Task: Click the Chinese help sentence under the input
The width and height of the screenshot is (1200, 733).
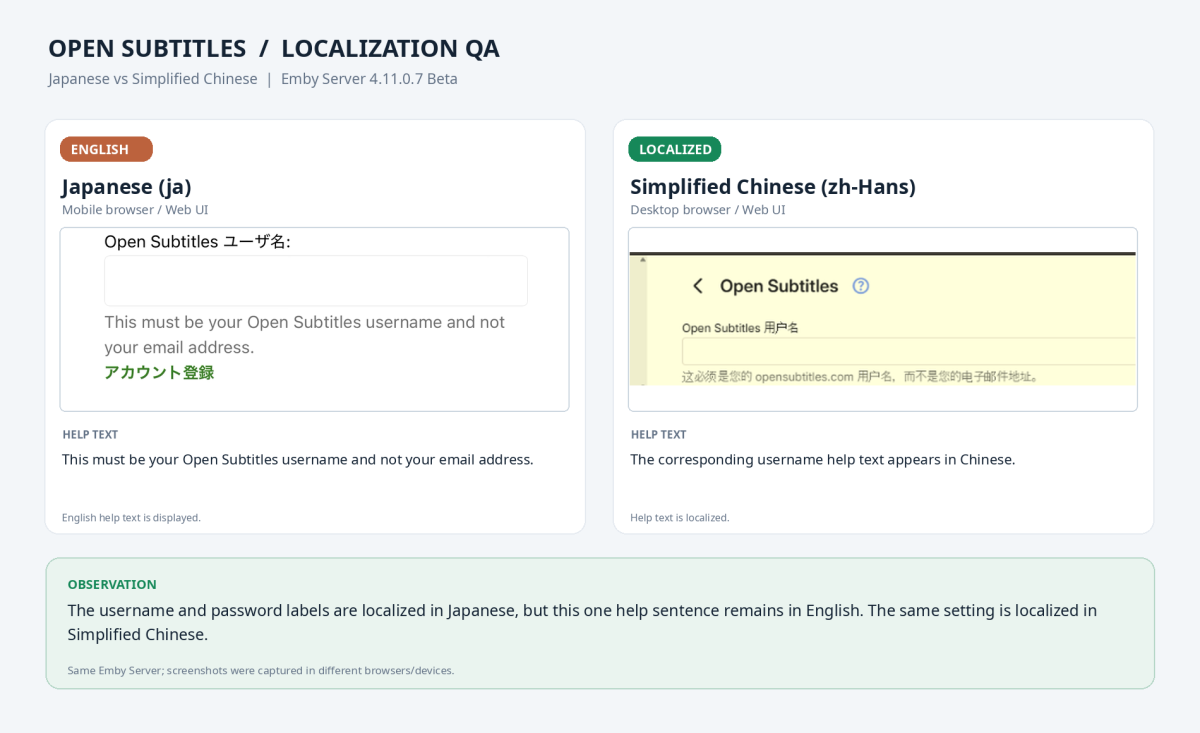Action: [x=860, y=377]
